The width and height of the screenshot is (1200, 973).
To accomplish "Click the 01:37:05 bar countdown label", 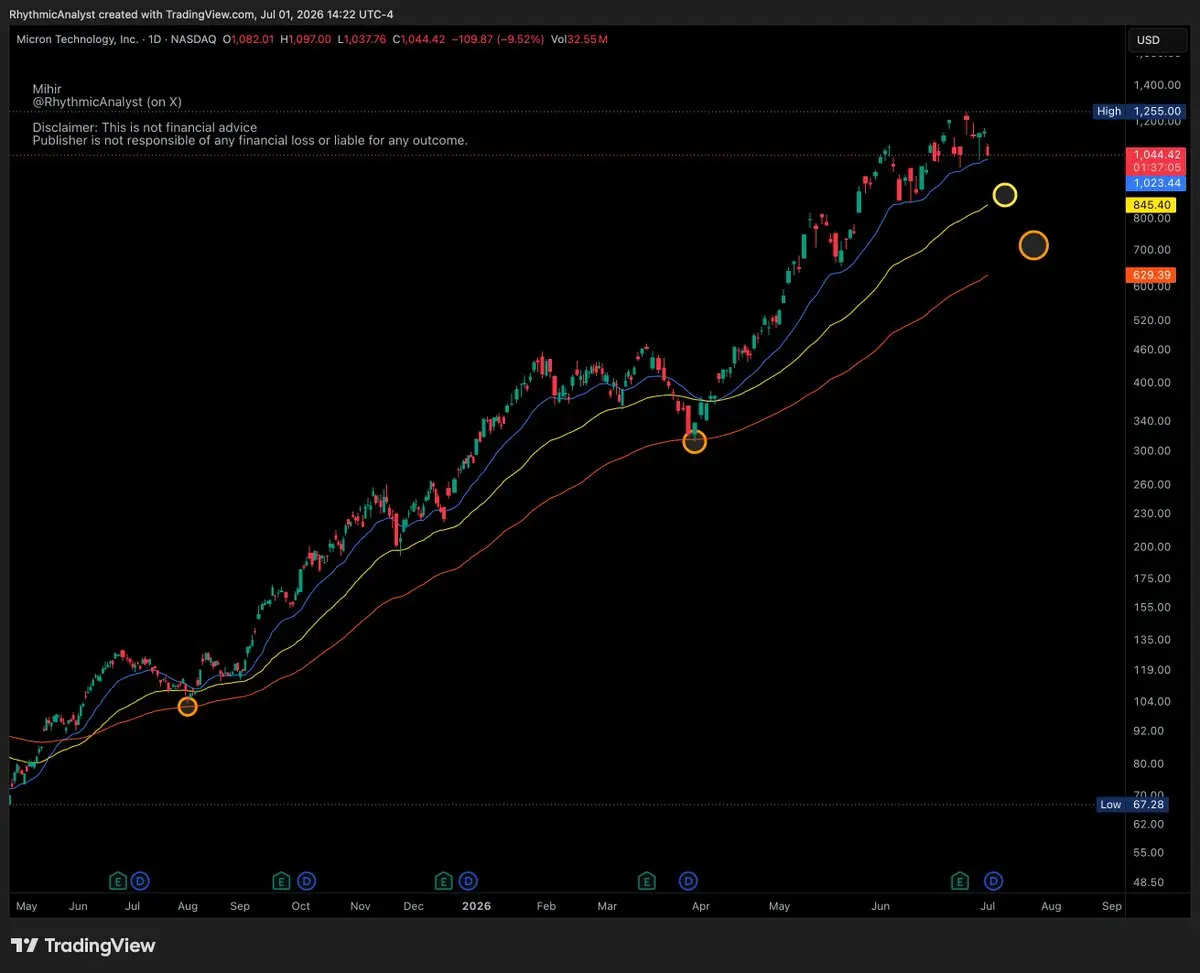I will point(1155,168).
